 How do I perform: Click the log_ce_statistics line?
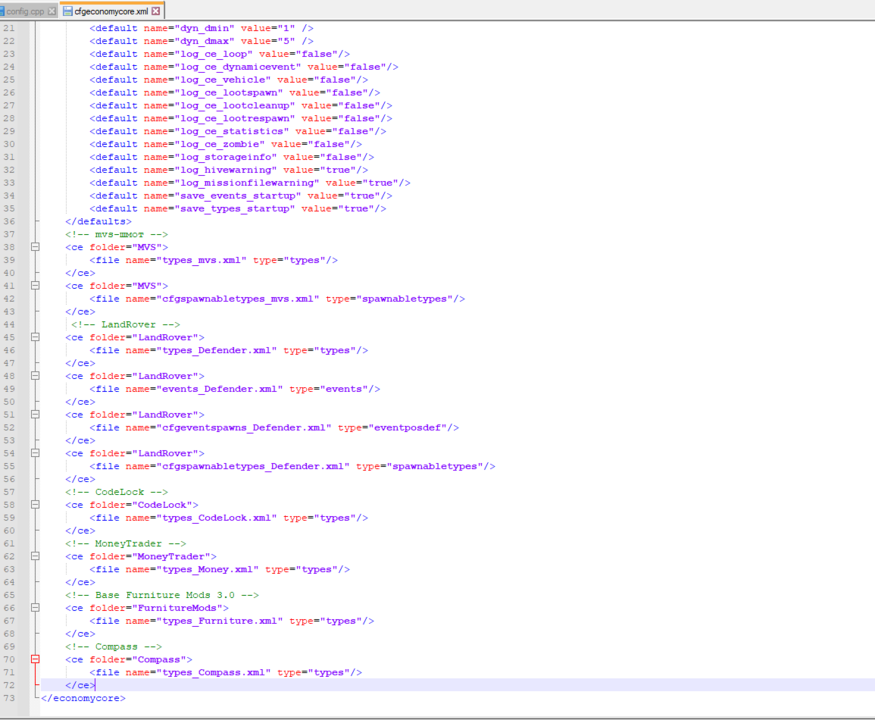point(238,131)
